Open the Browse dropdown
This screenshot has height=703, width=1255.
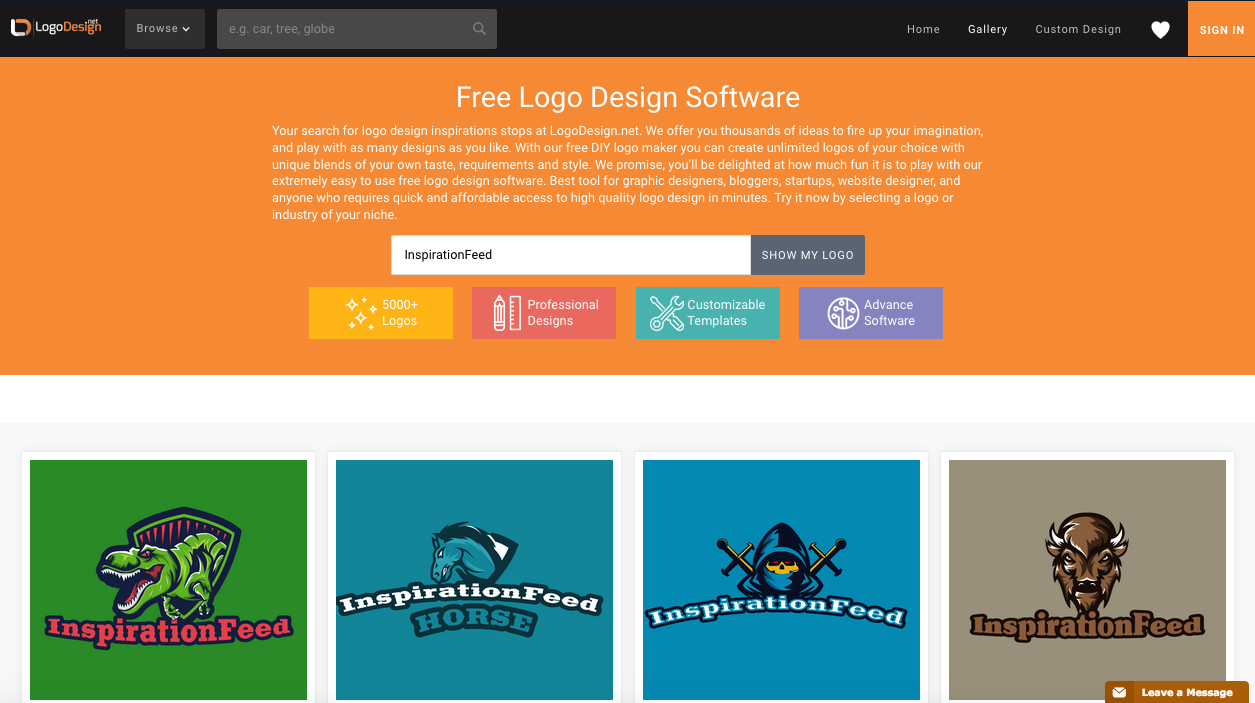pos(164,28)
